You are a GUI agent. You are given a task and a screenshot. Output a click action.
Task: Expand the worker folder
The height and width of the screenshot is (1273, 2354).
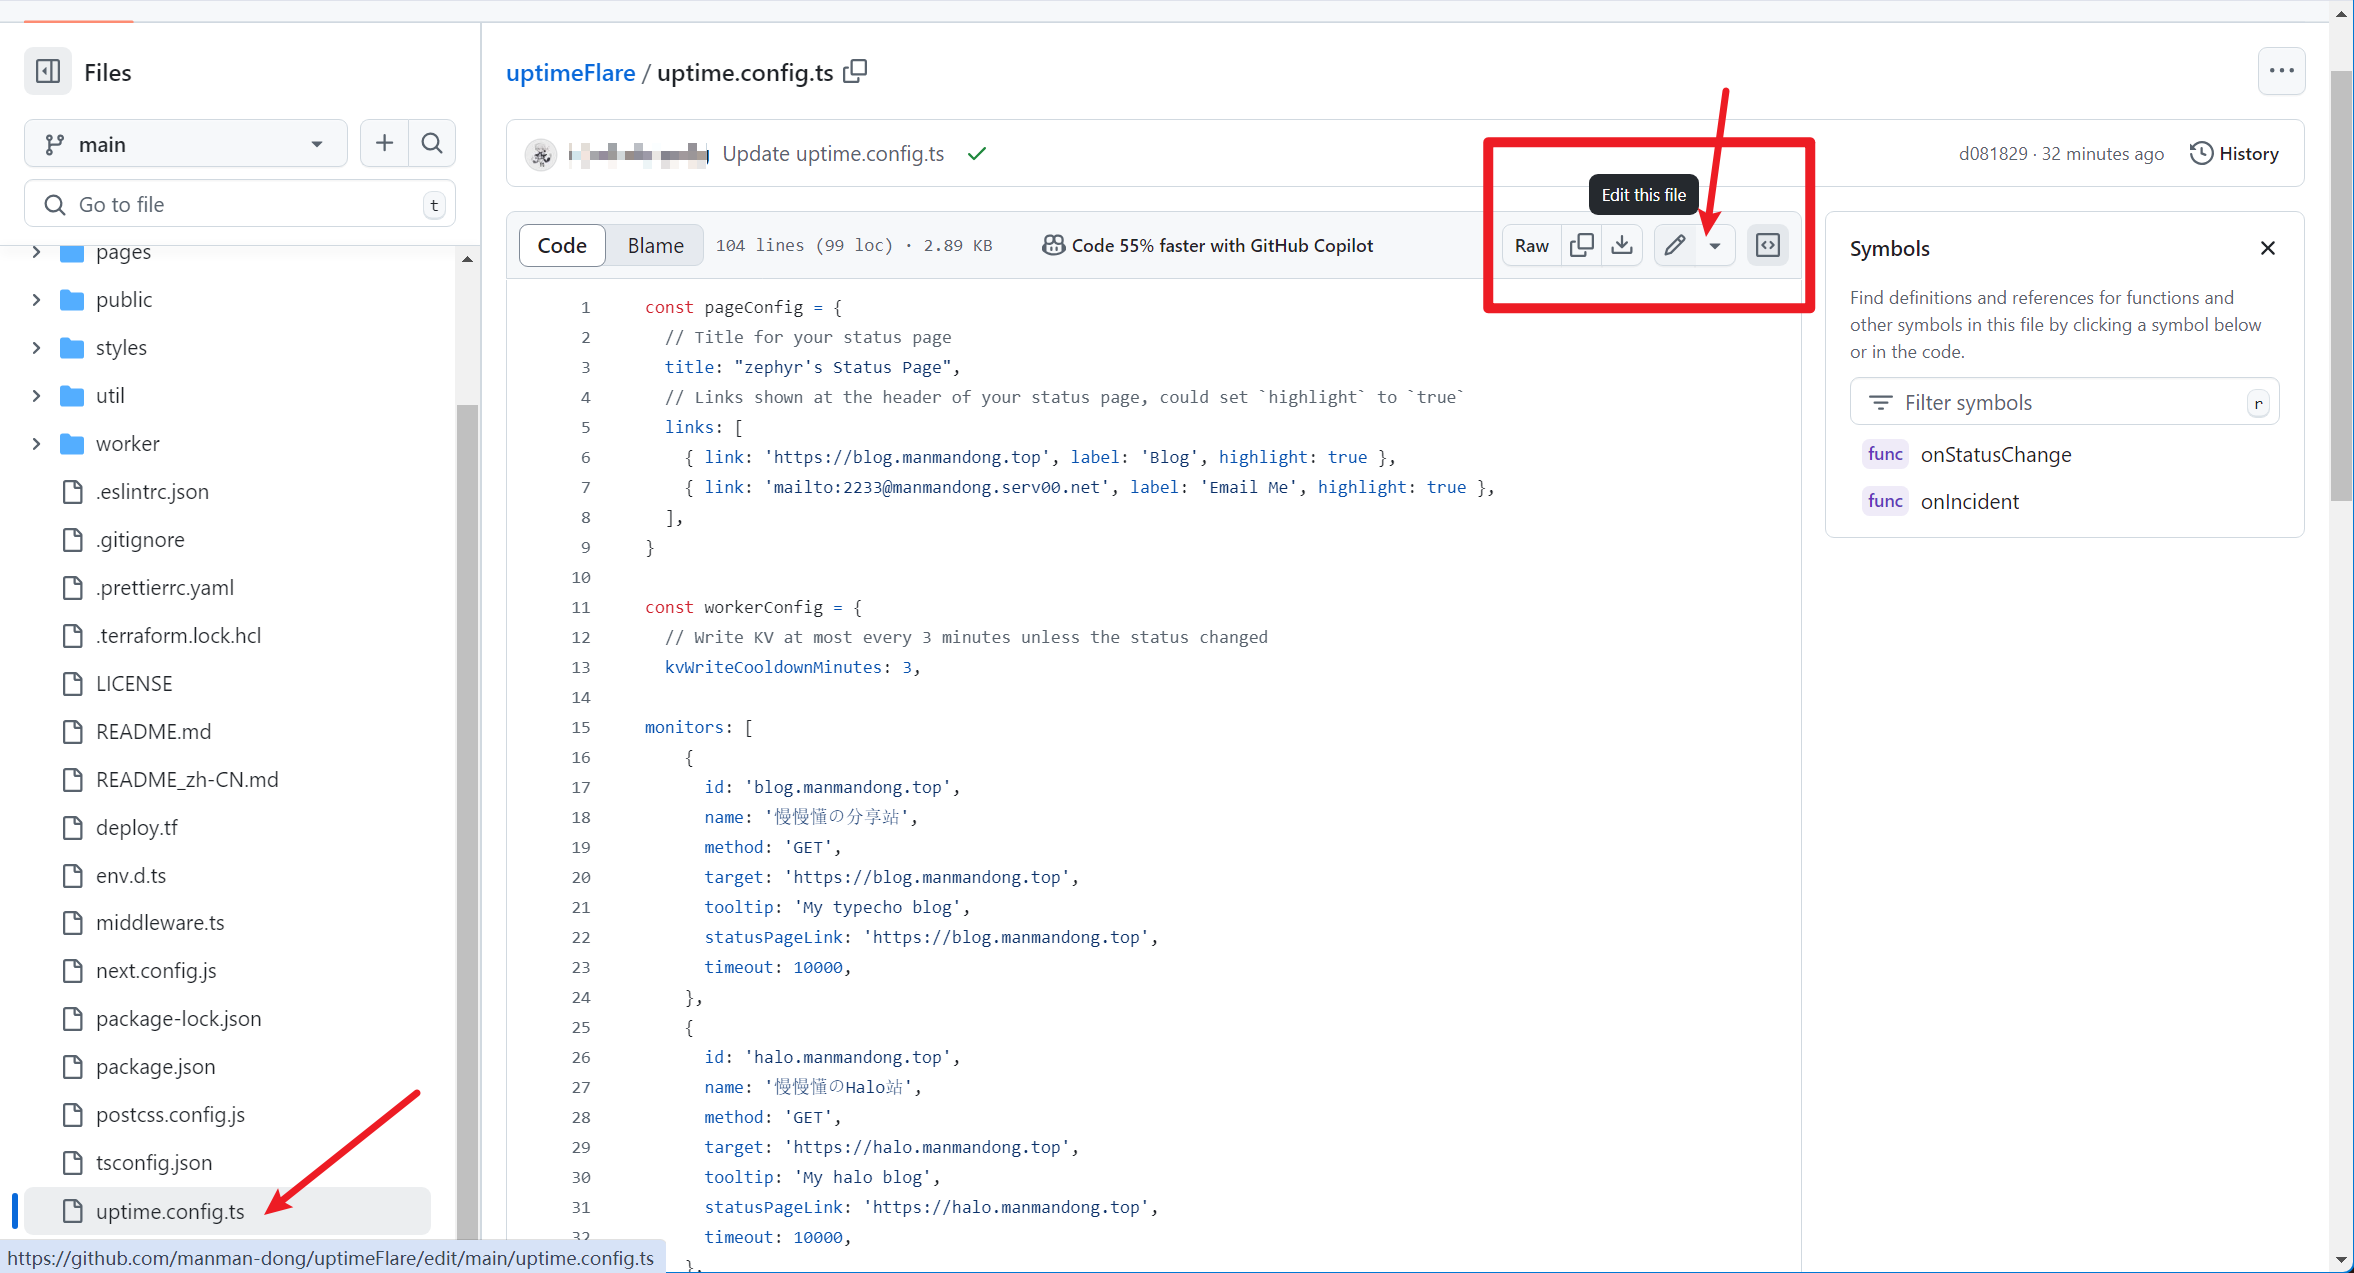(x=37, y=444)
